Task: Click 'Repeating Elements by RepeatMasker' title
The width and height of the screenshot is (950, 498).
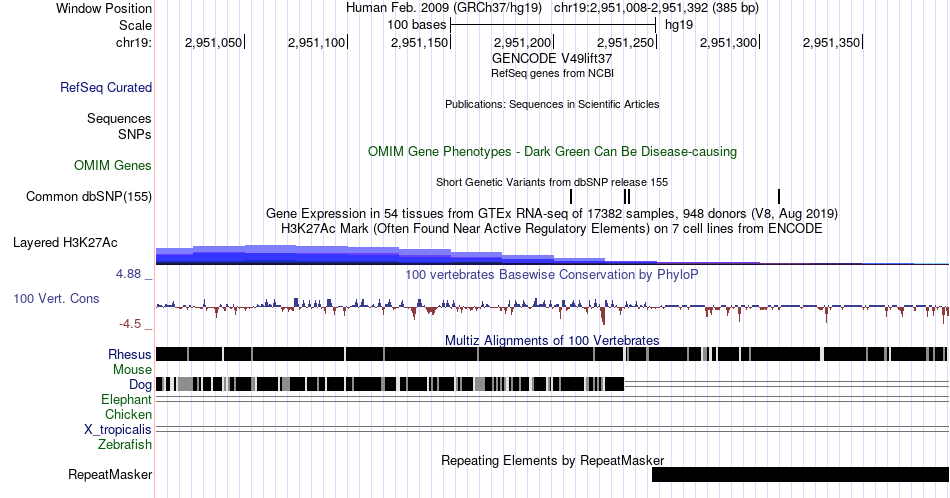Action: pyautogui.click(x=552, y=460)
